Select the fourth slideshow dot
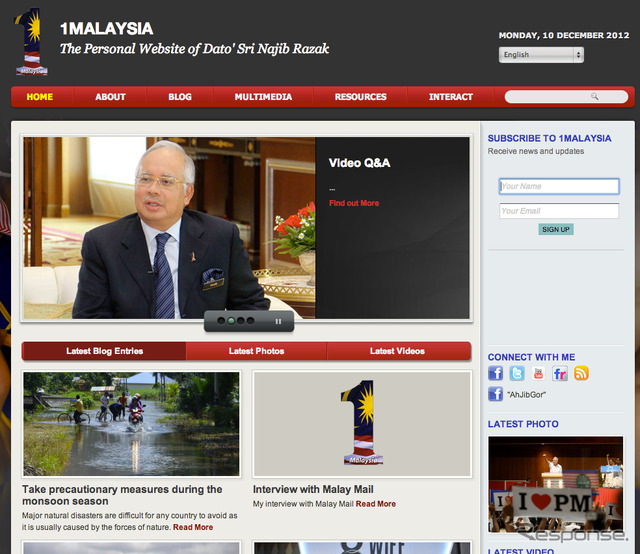This screenshot has width=640, height=554. coord(250,321)
